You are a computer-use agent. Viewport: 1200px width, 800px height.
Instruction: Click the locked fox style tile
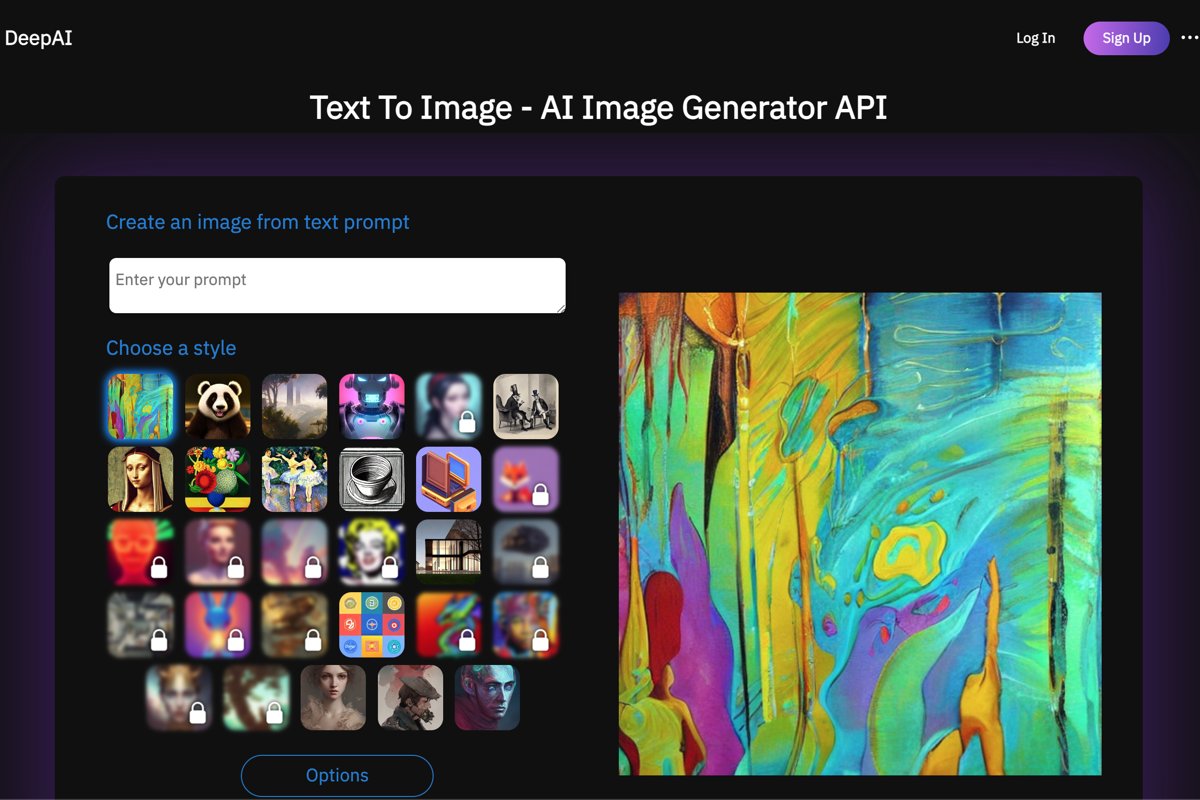526,480
